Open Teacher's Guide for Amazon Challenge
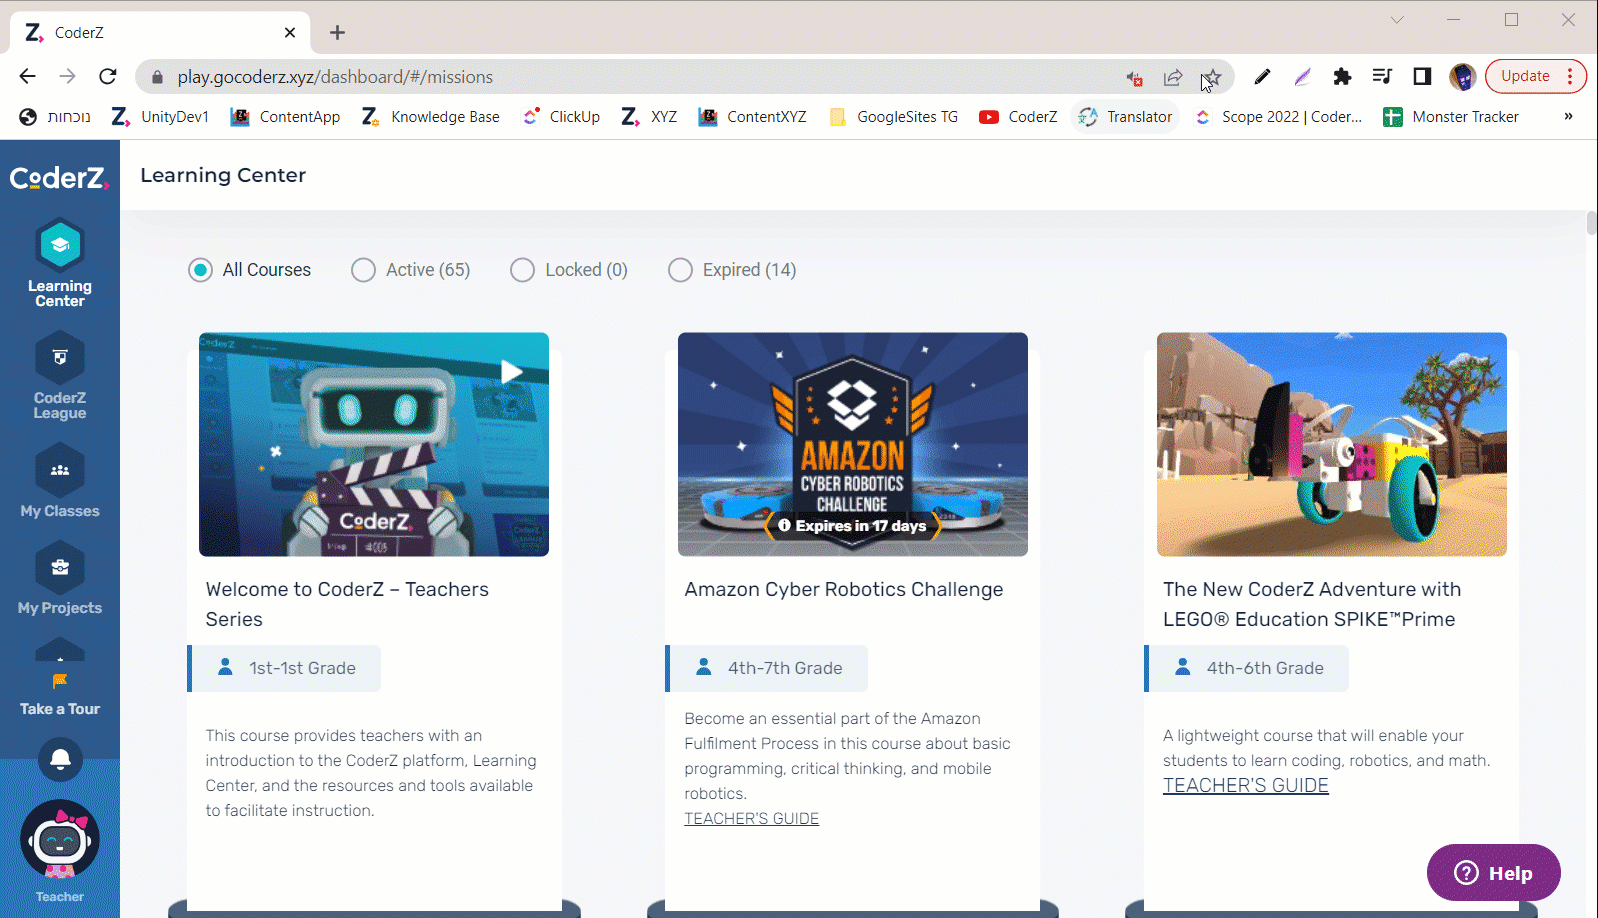This screenshot has height=918, width=1598. tap(751, 819)
